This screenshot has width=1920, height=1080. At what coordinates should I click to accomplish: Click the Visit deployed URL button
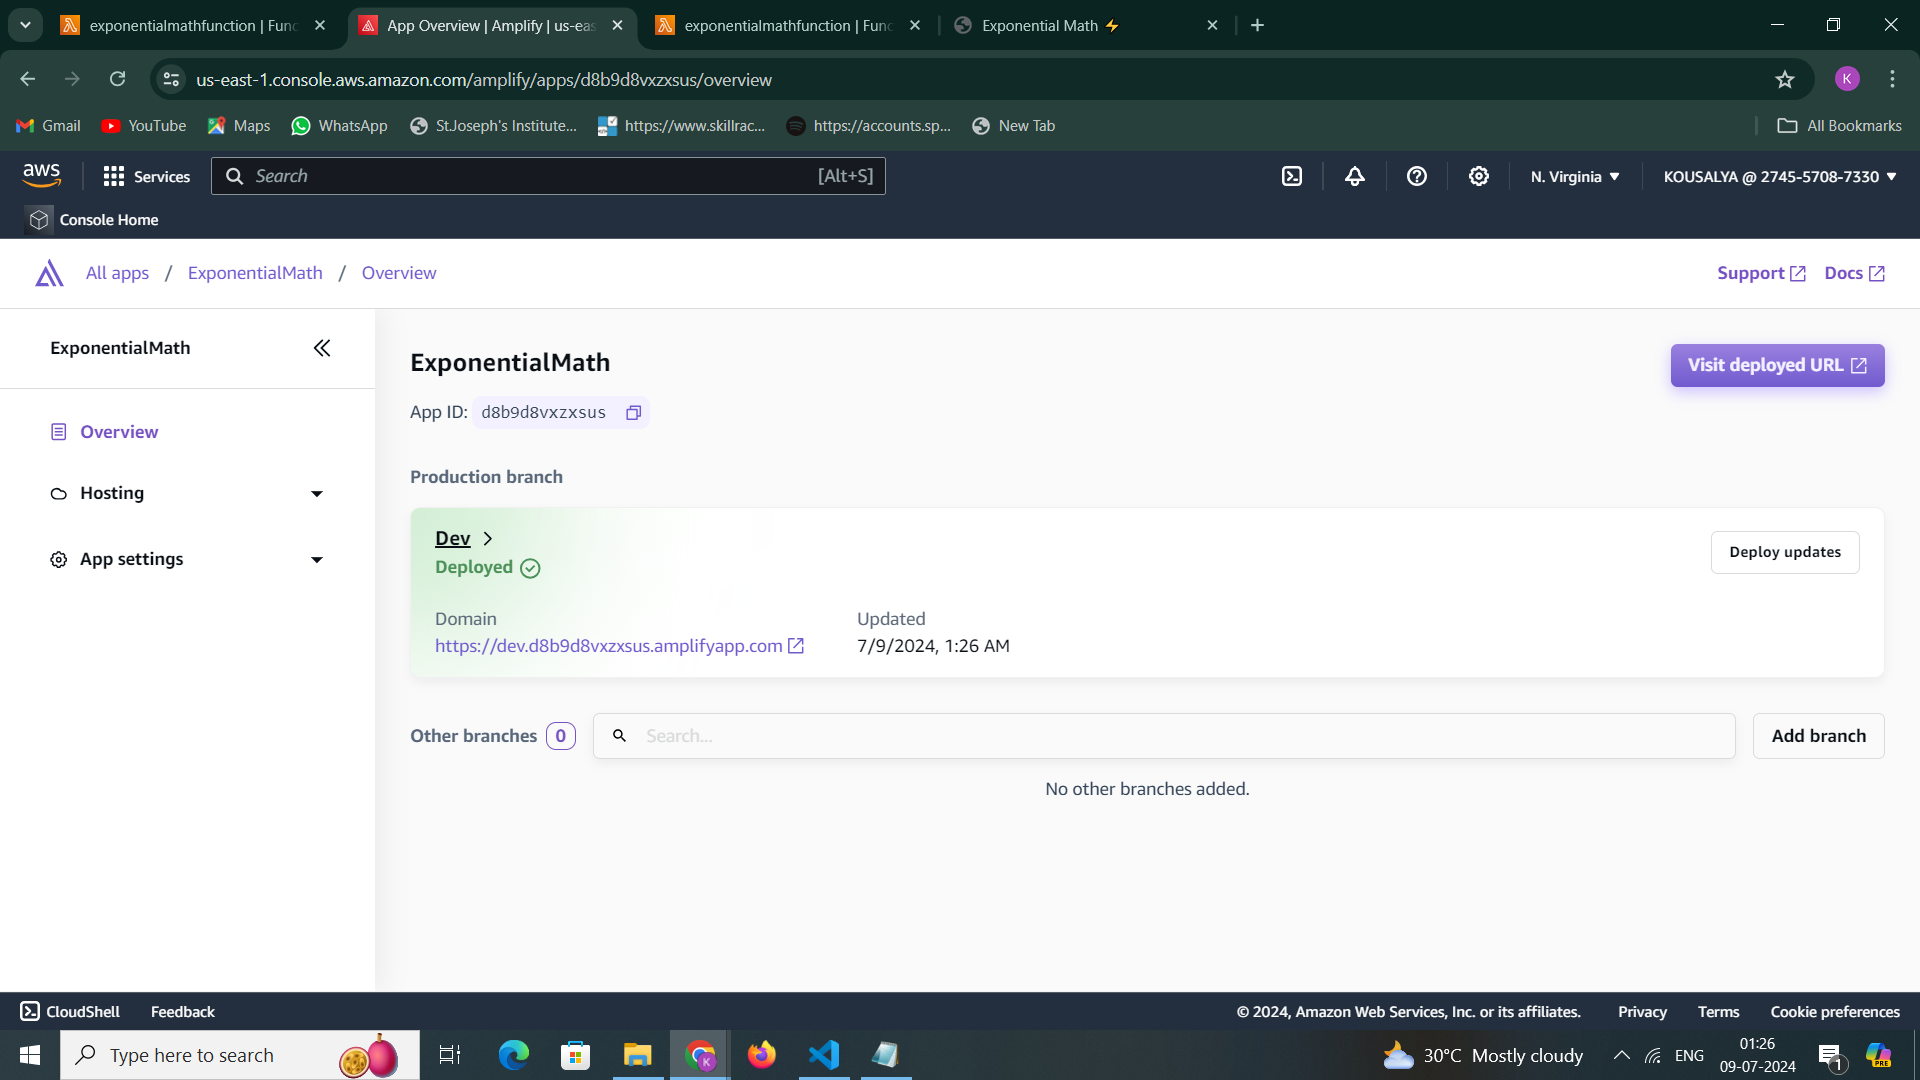click(x=1777, y=366)
